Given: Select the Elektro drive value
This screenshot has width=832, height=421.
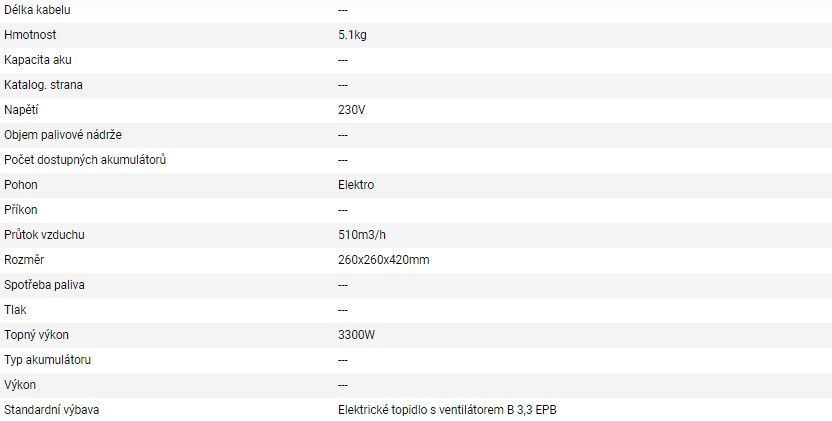Looking at the screenshot, I should coord(356,185).
